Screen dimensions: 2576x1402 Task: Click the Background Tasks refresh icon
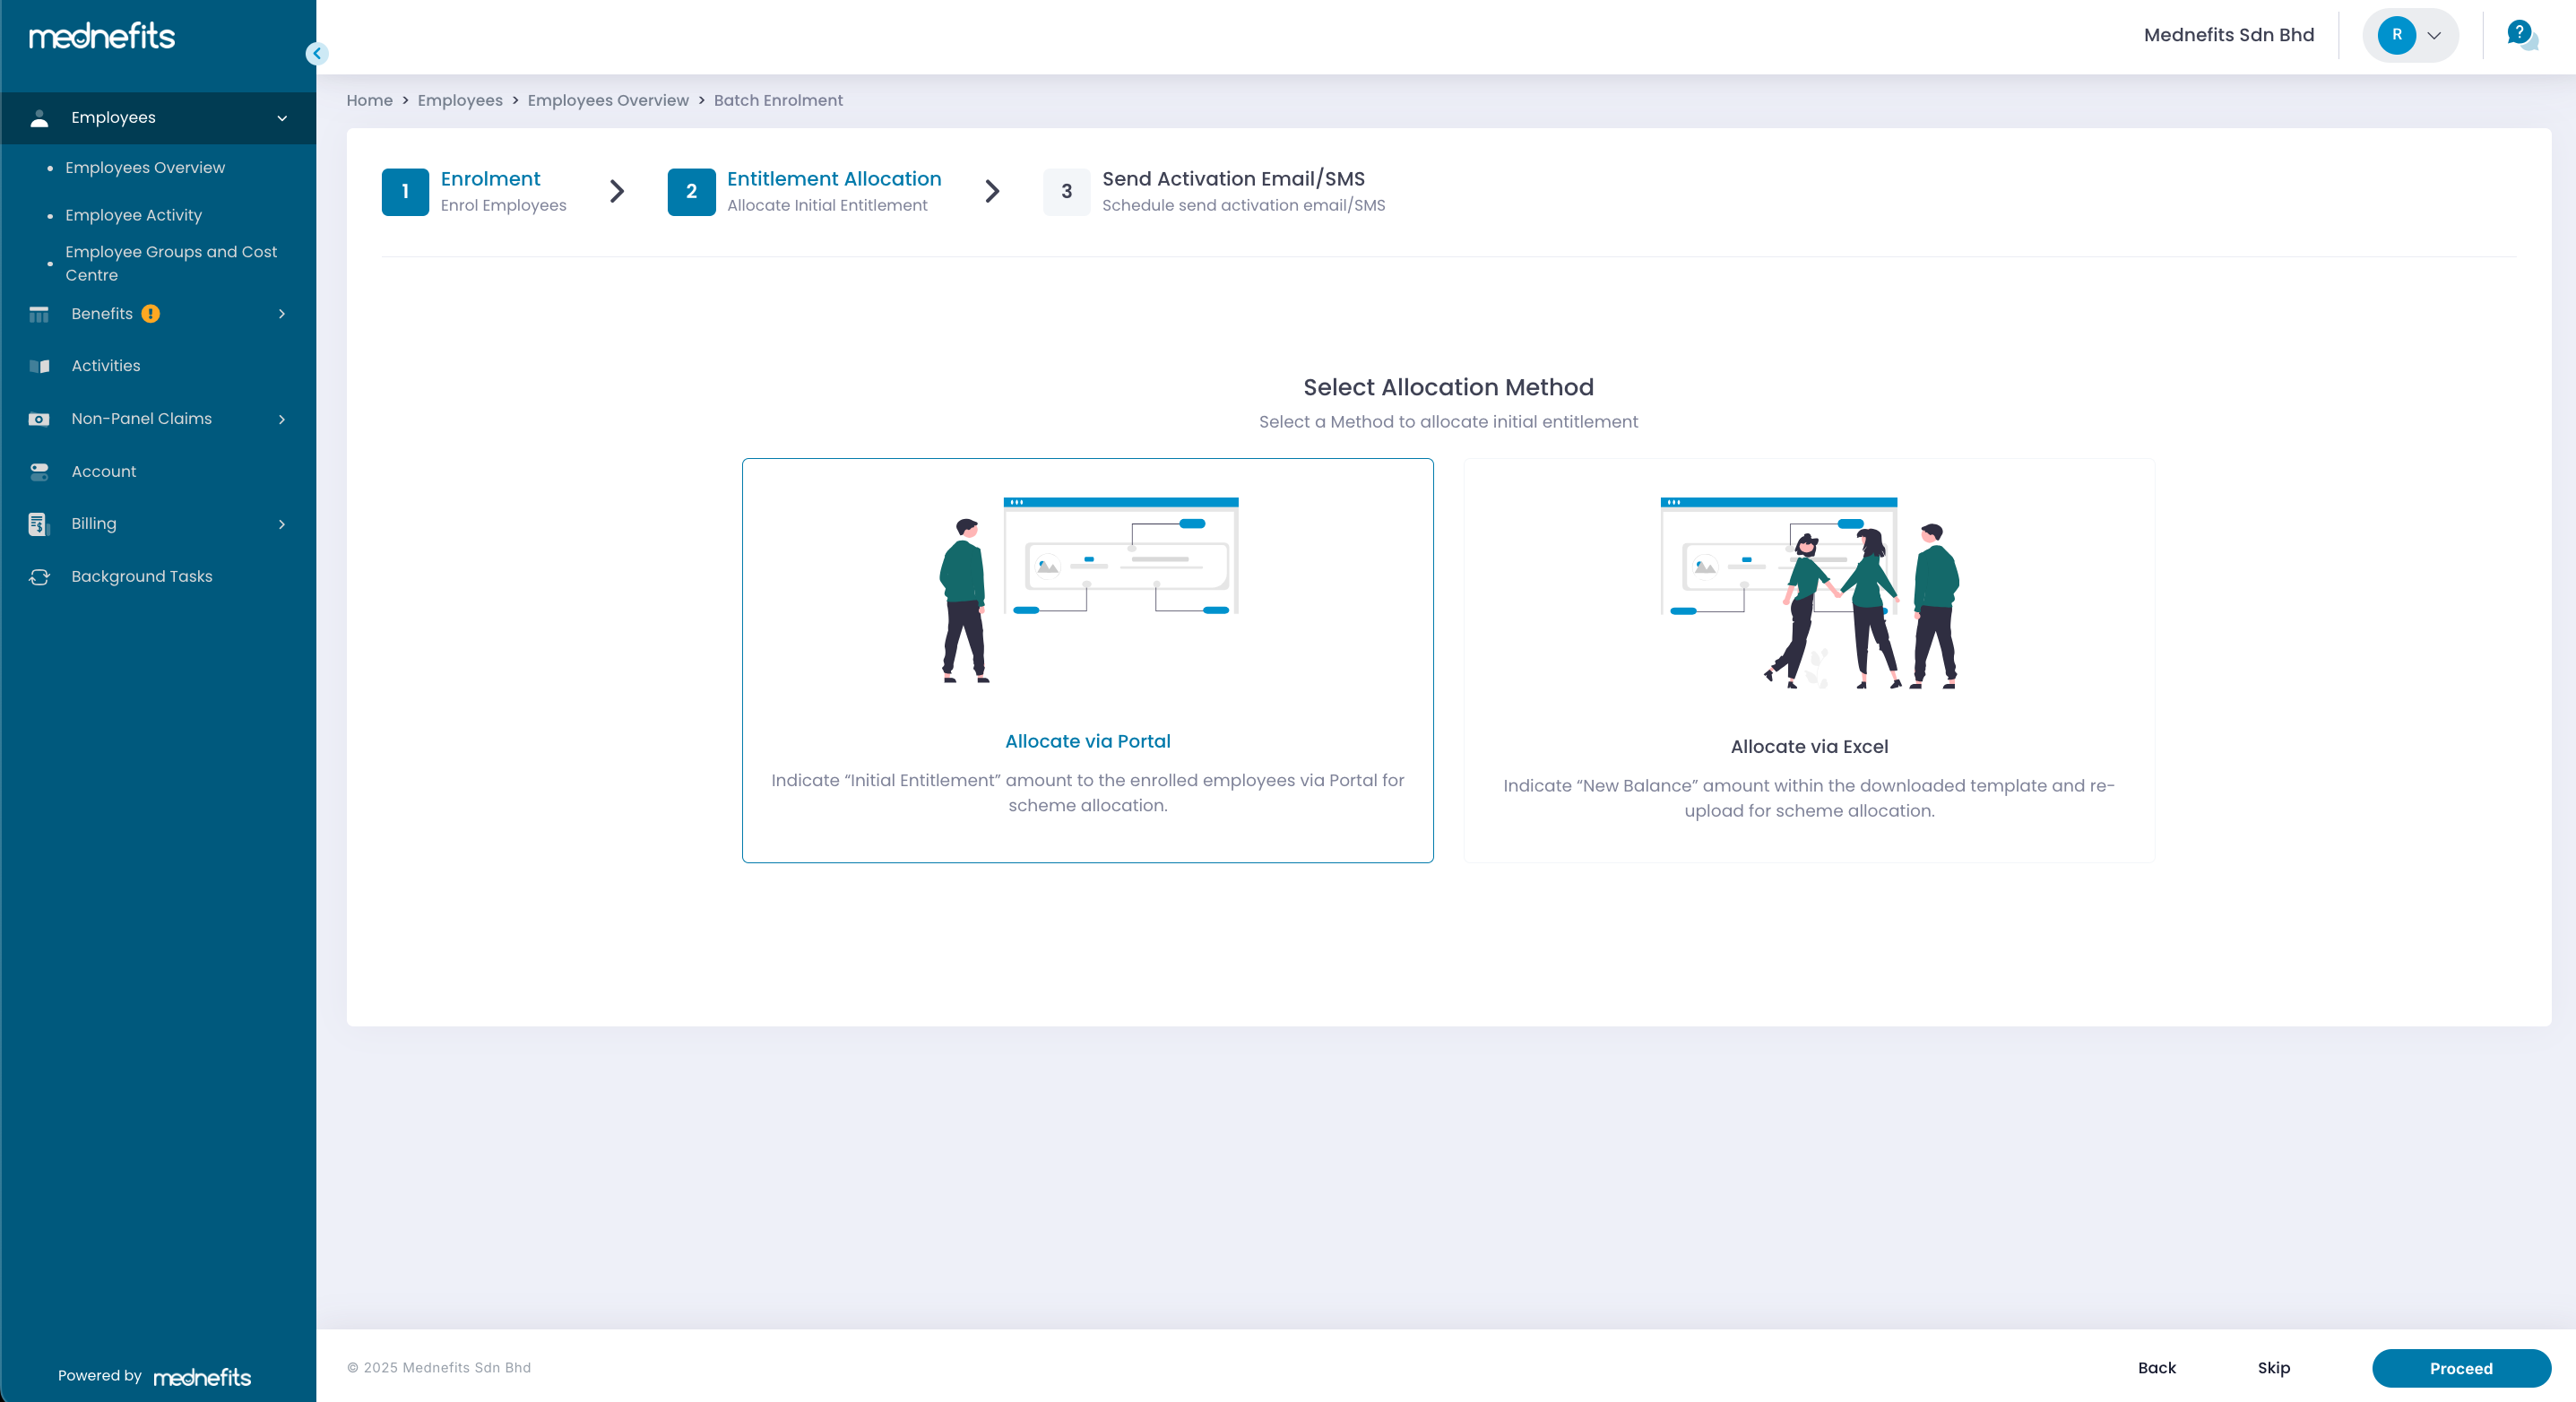pyautogui.click(x=39, y=577)
